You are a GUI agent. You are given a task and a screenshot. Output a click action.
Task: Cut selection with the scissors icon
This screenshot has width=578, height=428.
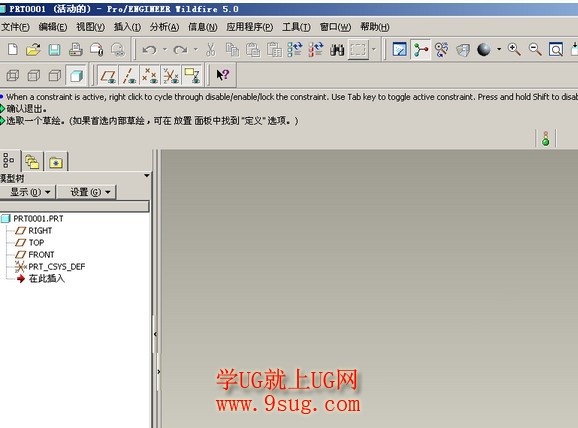pos(211,49)
